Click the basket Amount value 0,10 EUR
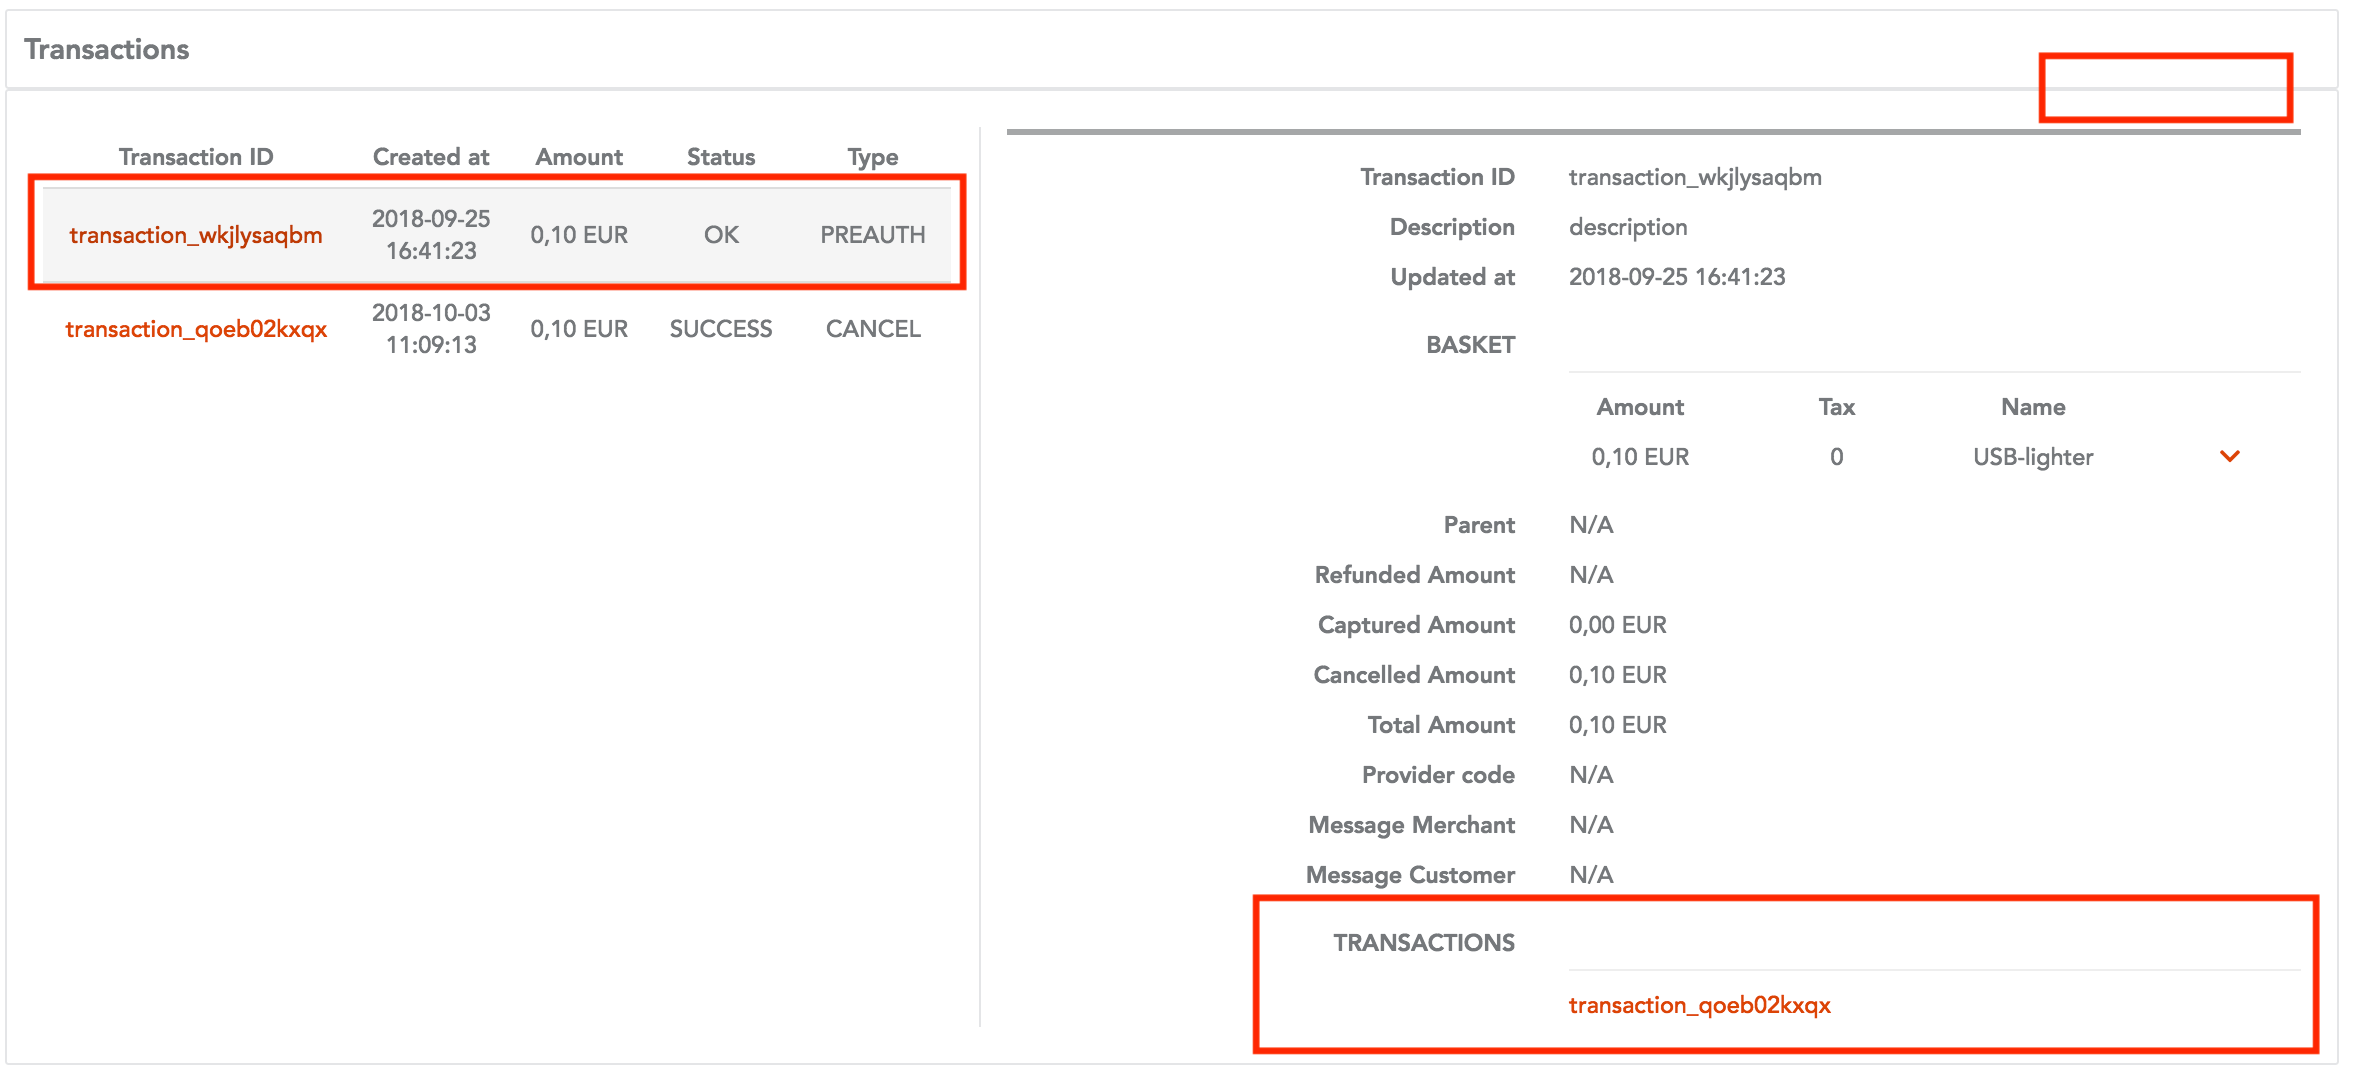Image resolution: width=2353 pixels, height=1080 pixels. click(1640, 457)
